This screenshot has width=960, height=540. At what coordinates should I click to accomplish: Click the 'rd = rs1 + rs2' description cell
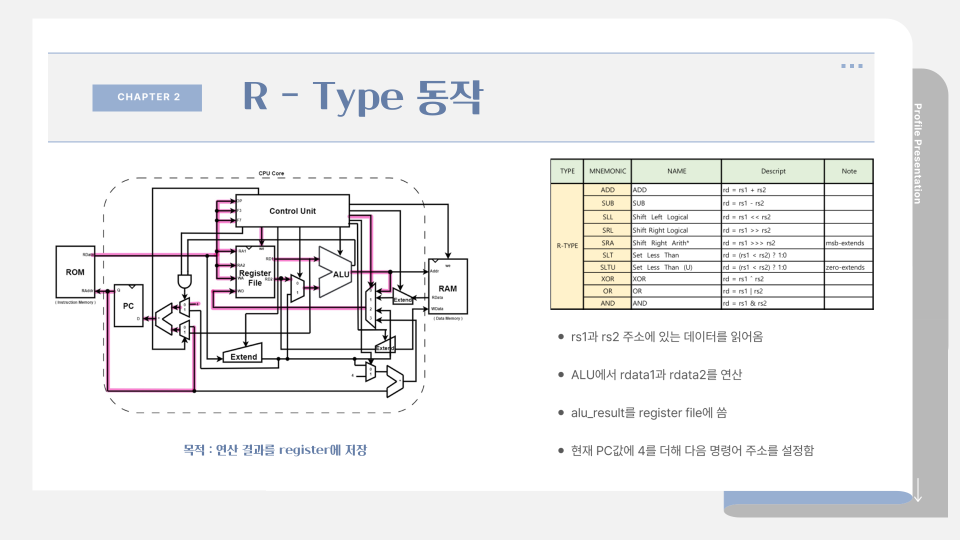tap(773, 190)
